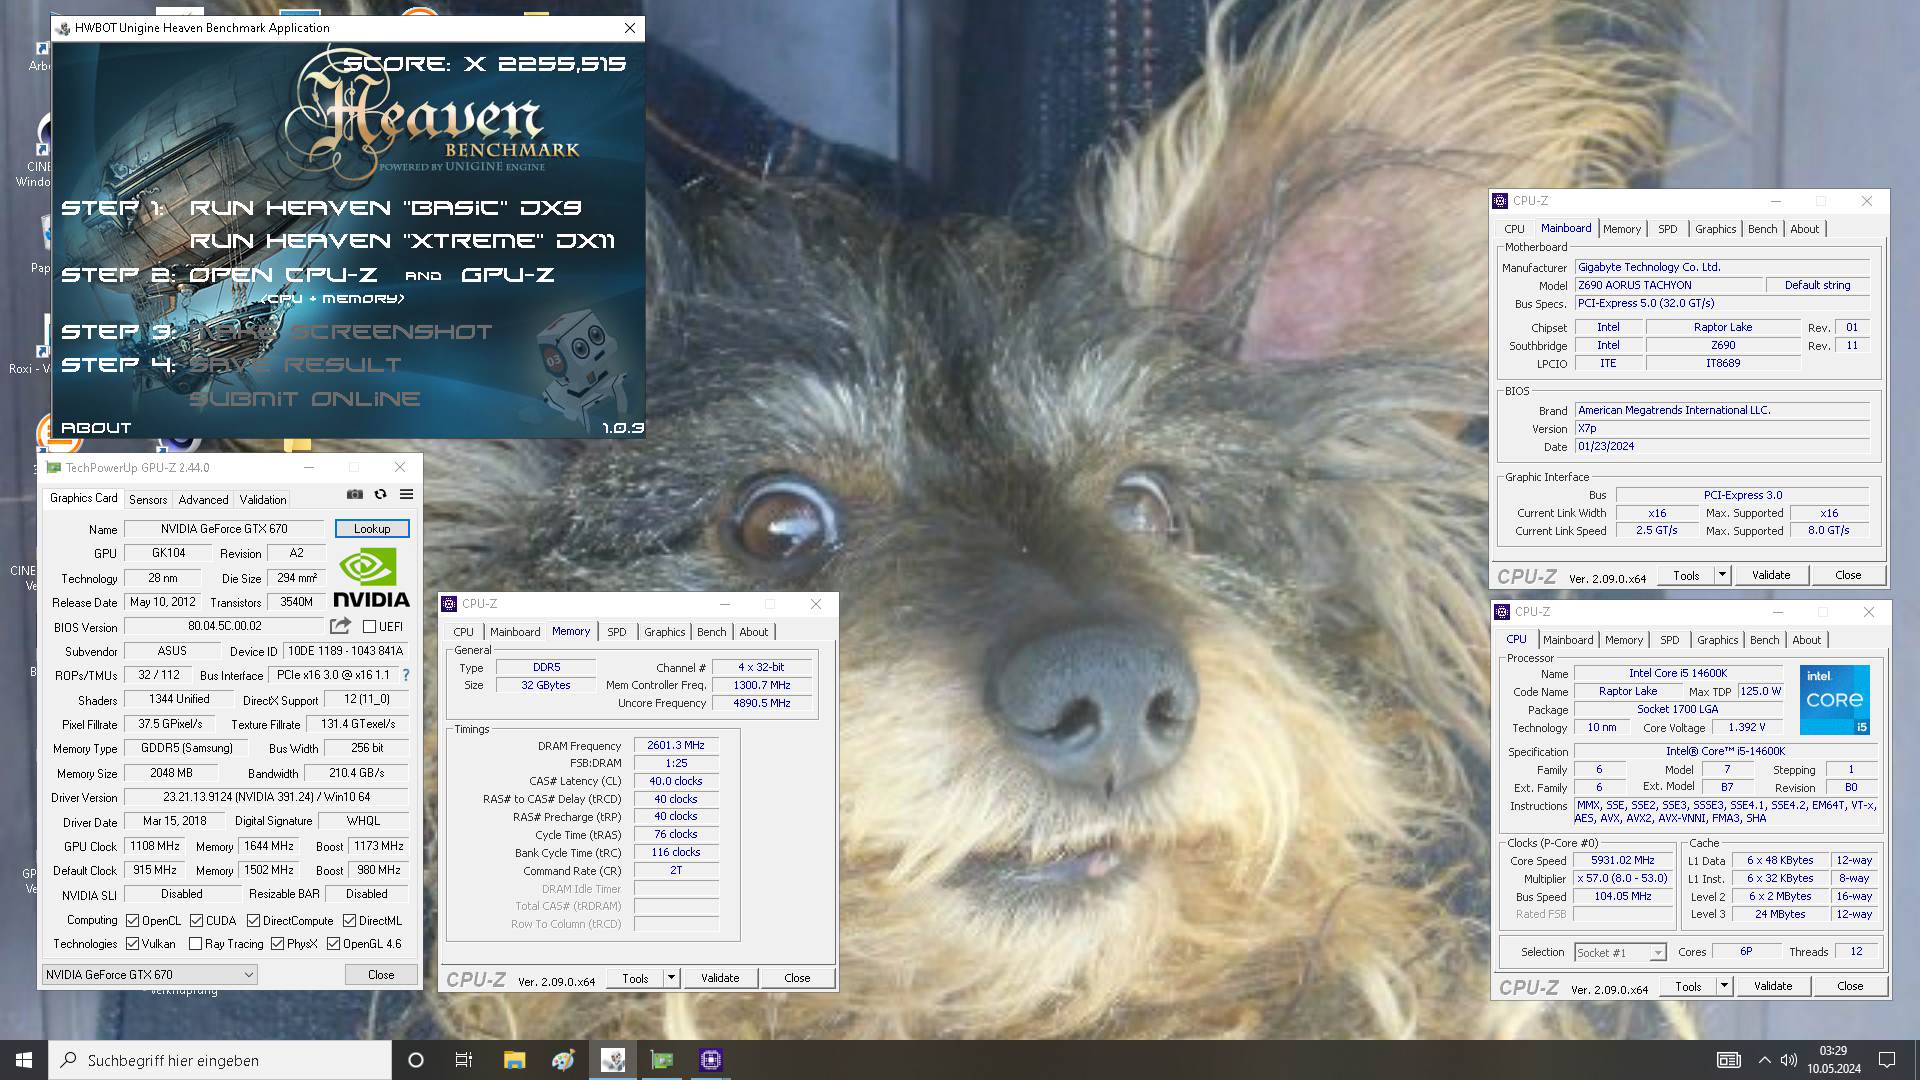Click Validate in Memory CPU-Z window
This screenshot has width=1920, height=1080.
coord(720,978)
